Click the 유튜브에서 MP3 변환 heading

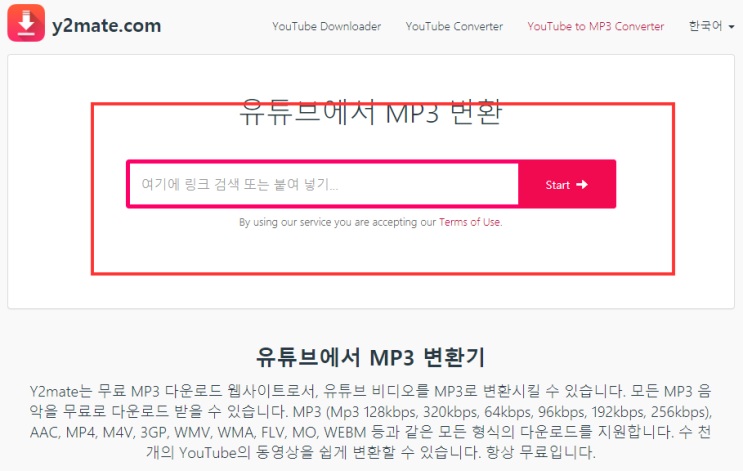pos(371,113)
